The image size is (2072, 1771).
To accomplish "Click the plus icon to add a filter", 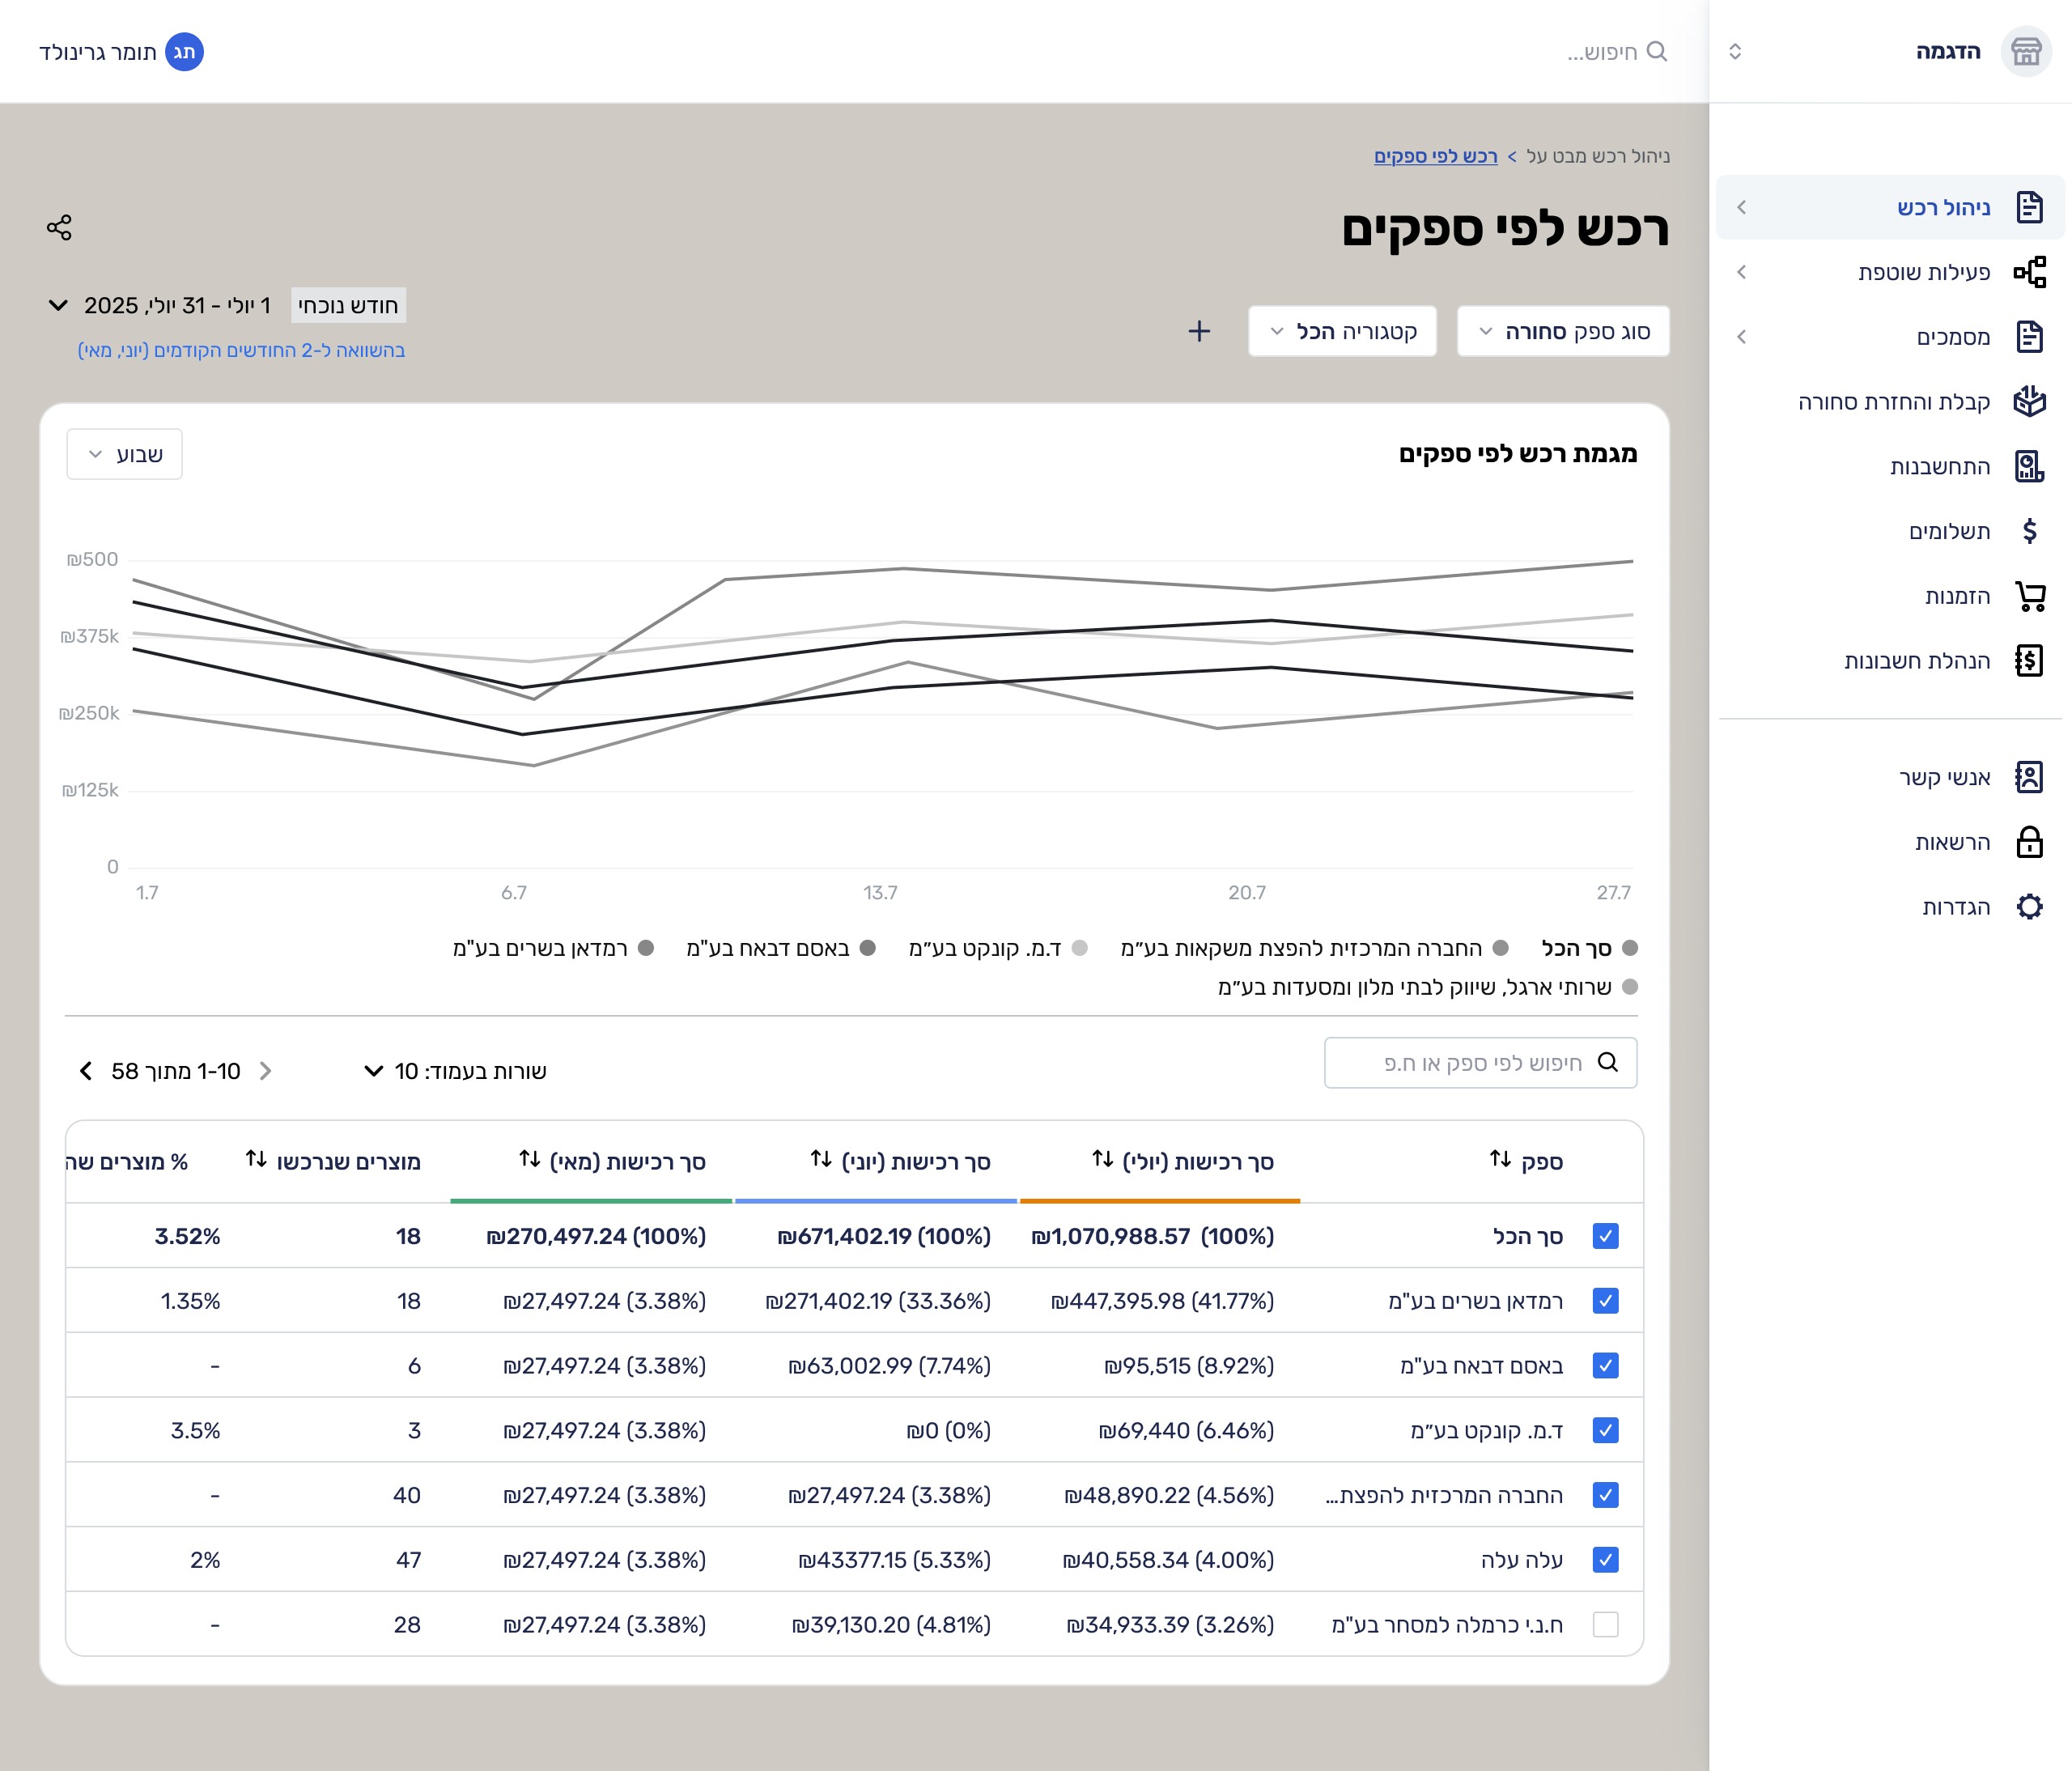I will click(1198, 332).
